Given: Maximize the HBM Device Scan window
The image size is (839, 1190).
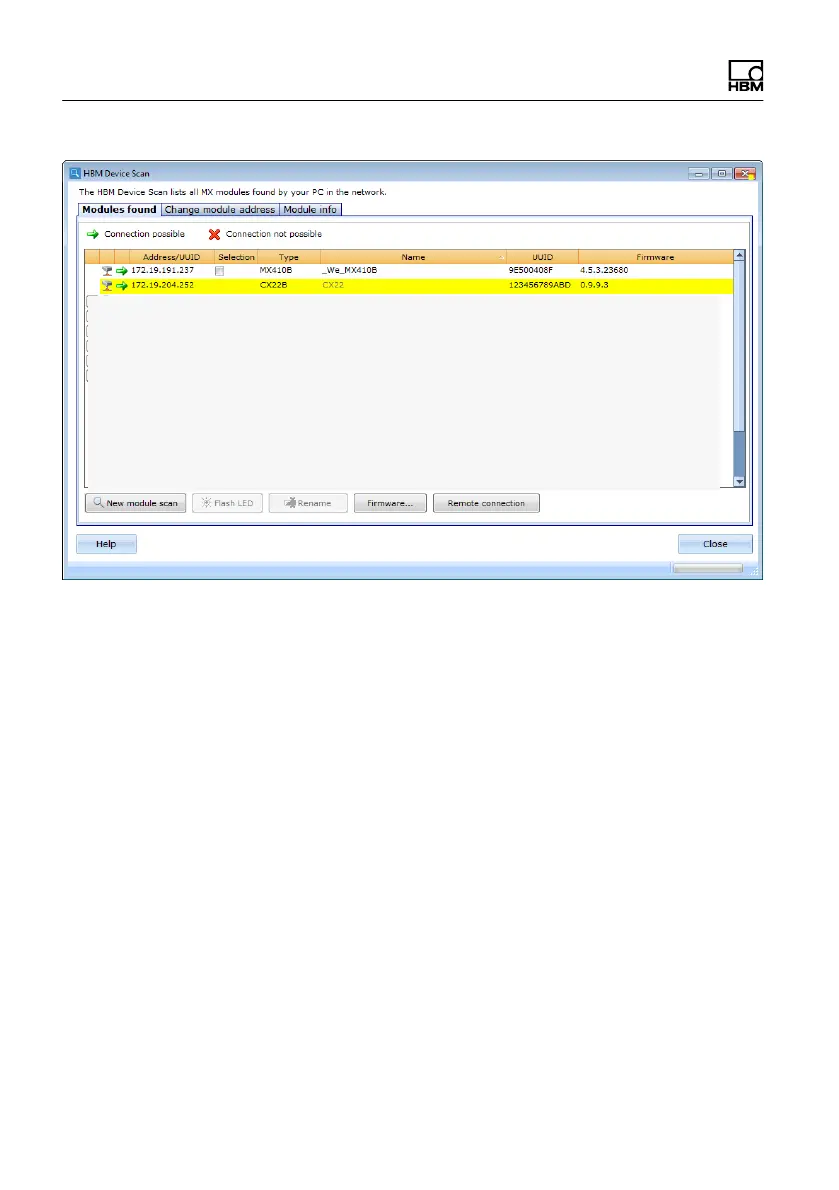Looking at the screenshot, I should tap(721, 174).
